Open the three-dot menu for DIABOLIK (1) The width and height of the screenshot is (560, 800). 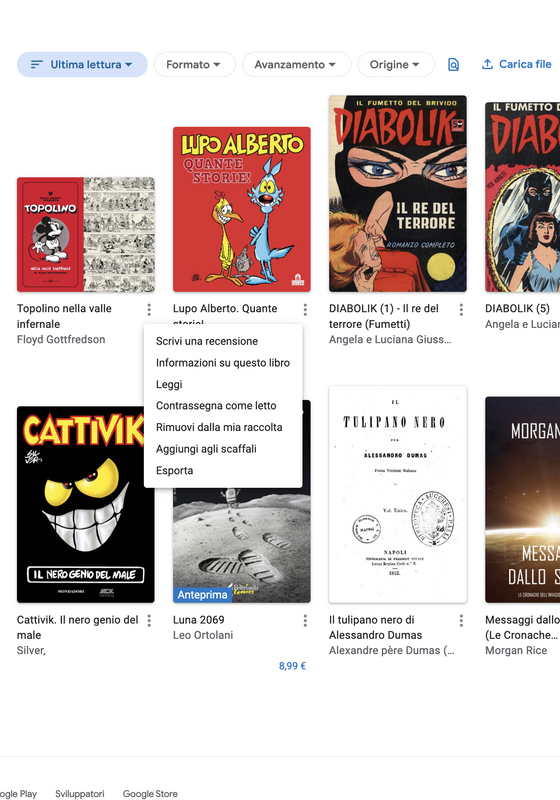[461, 309]
